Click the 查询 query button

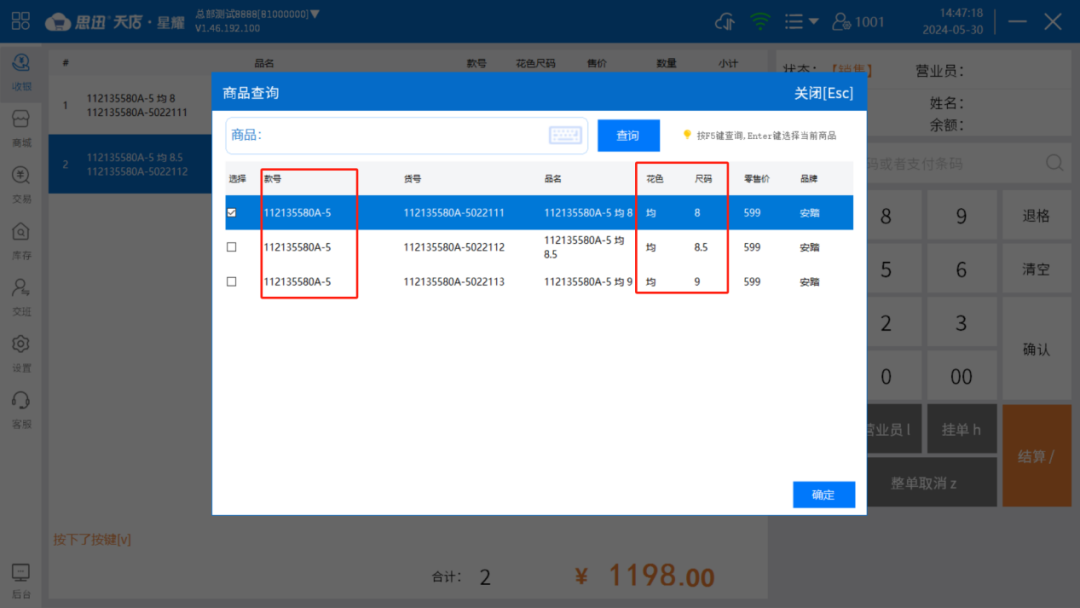tap(628, 135)
